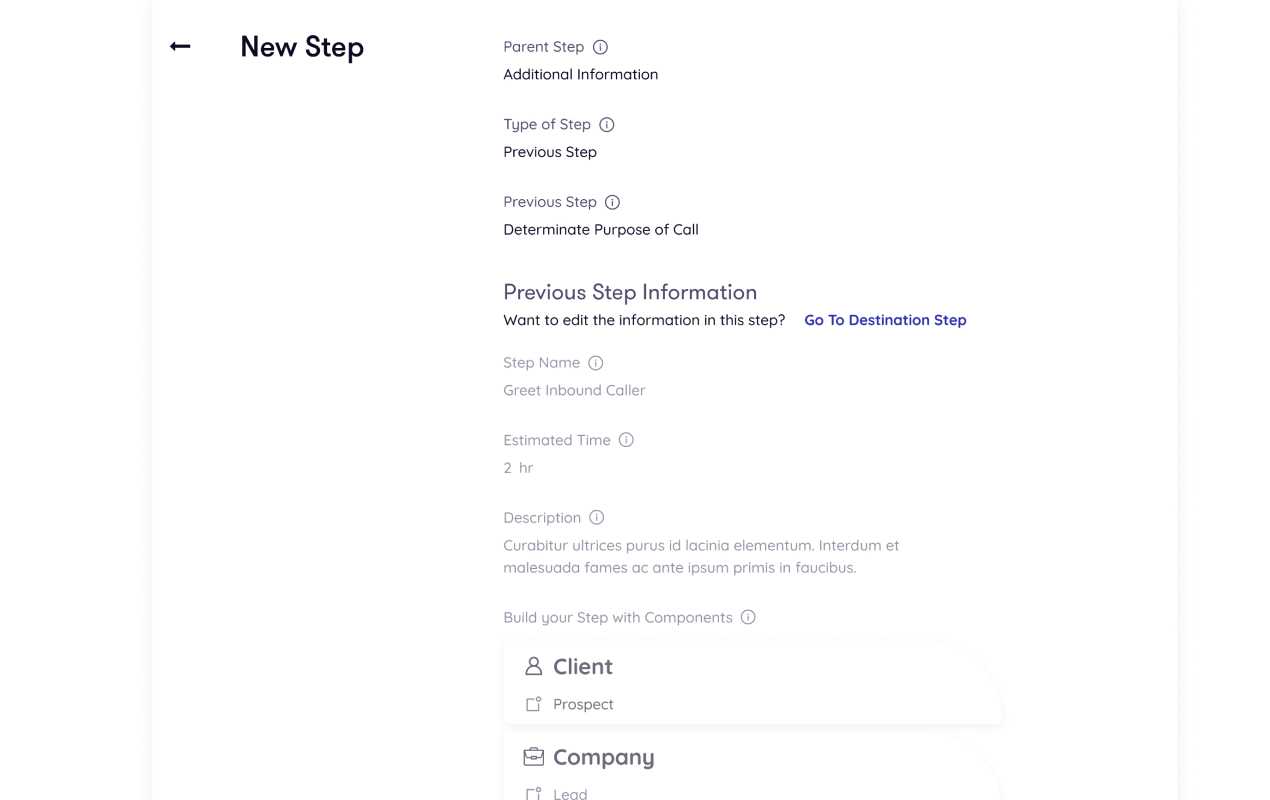Viewport: 1270px width, 800px height.
Task: Click the back arrow beside New Step
Action: (x=180, y=46)
